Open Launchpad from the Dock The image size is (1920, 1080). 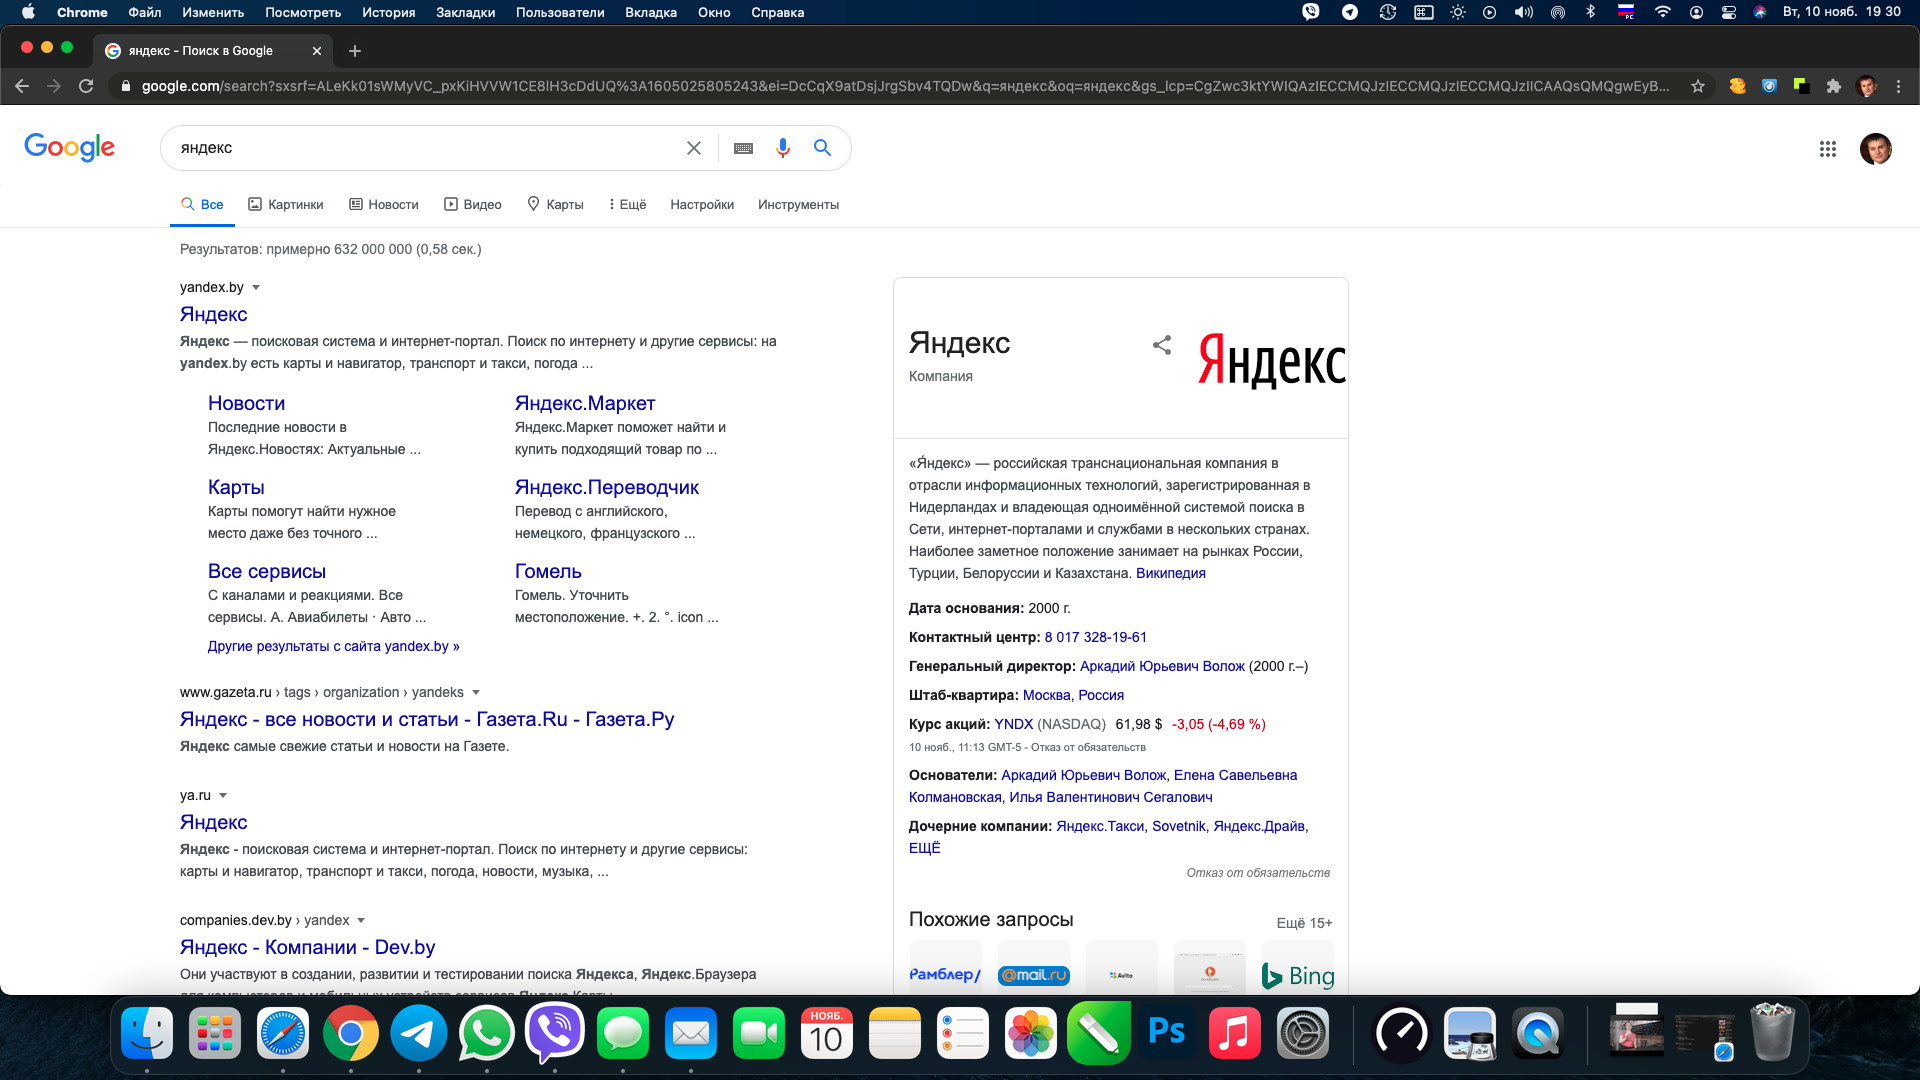click(x=215, y=1033)
